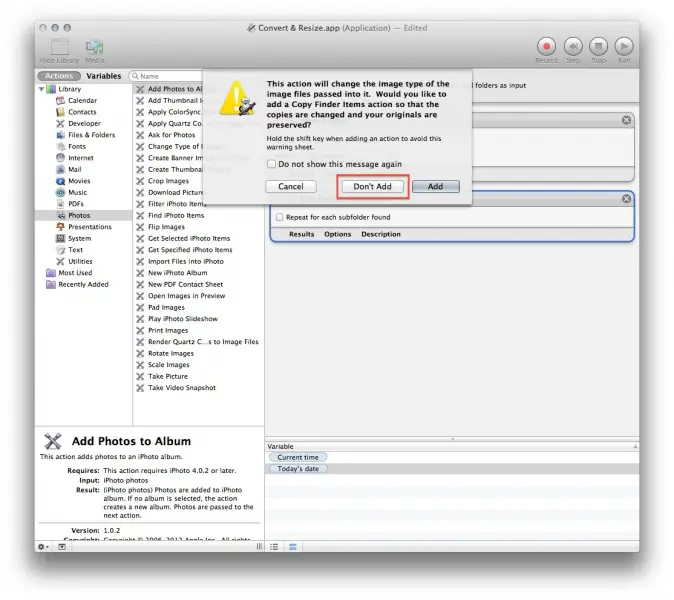Click the Variable column header
674x600 pixels.
click(x=452, y=447)
